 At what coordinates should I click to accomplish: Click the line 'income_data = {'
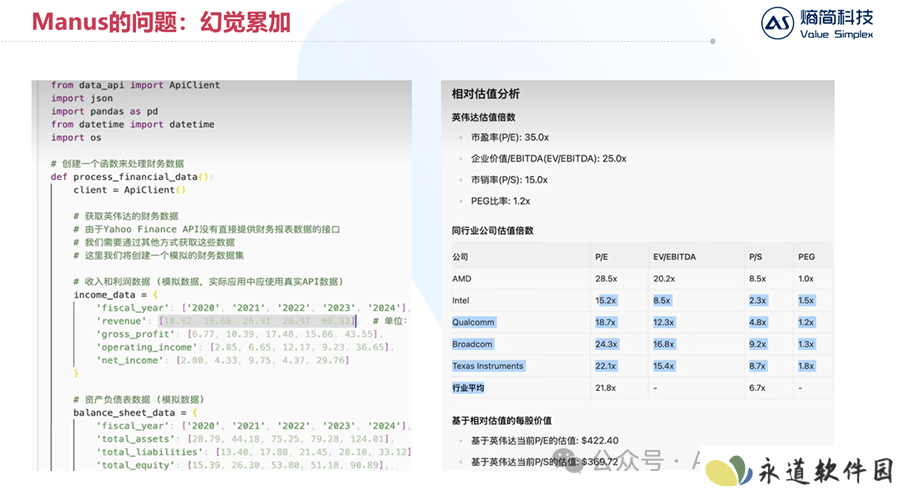(x=115, y=294)
